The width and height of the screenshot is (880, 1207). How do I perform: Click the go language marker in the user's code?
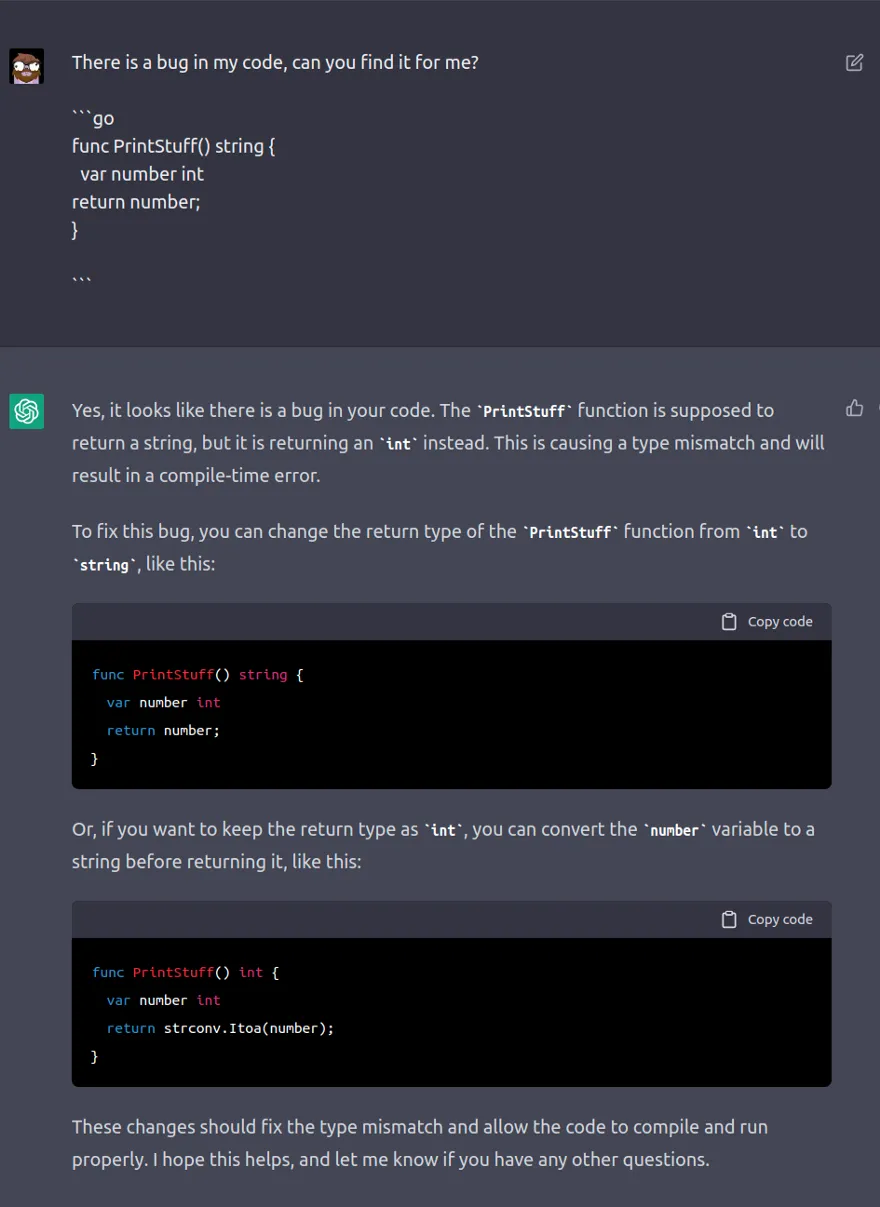[x=103, y=118]
